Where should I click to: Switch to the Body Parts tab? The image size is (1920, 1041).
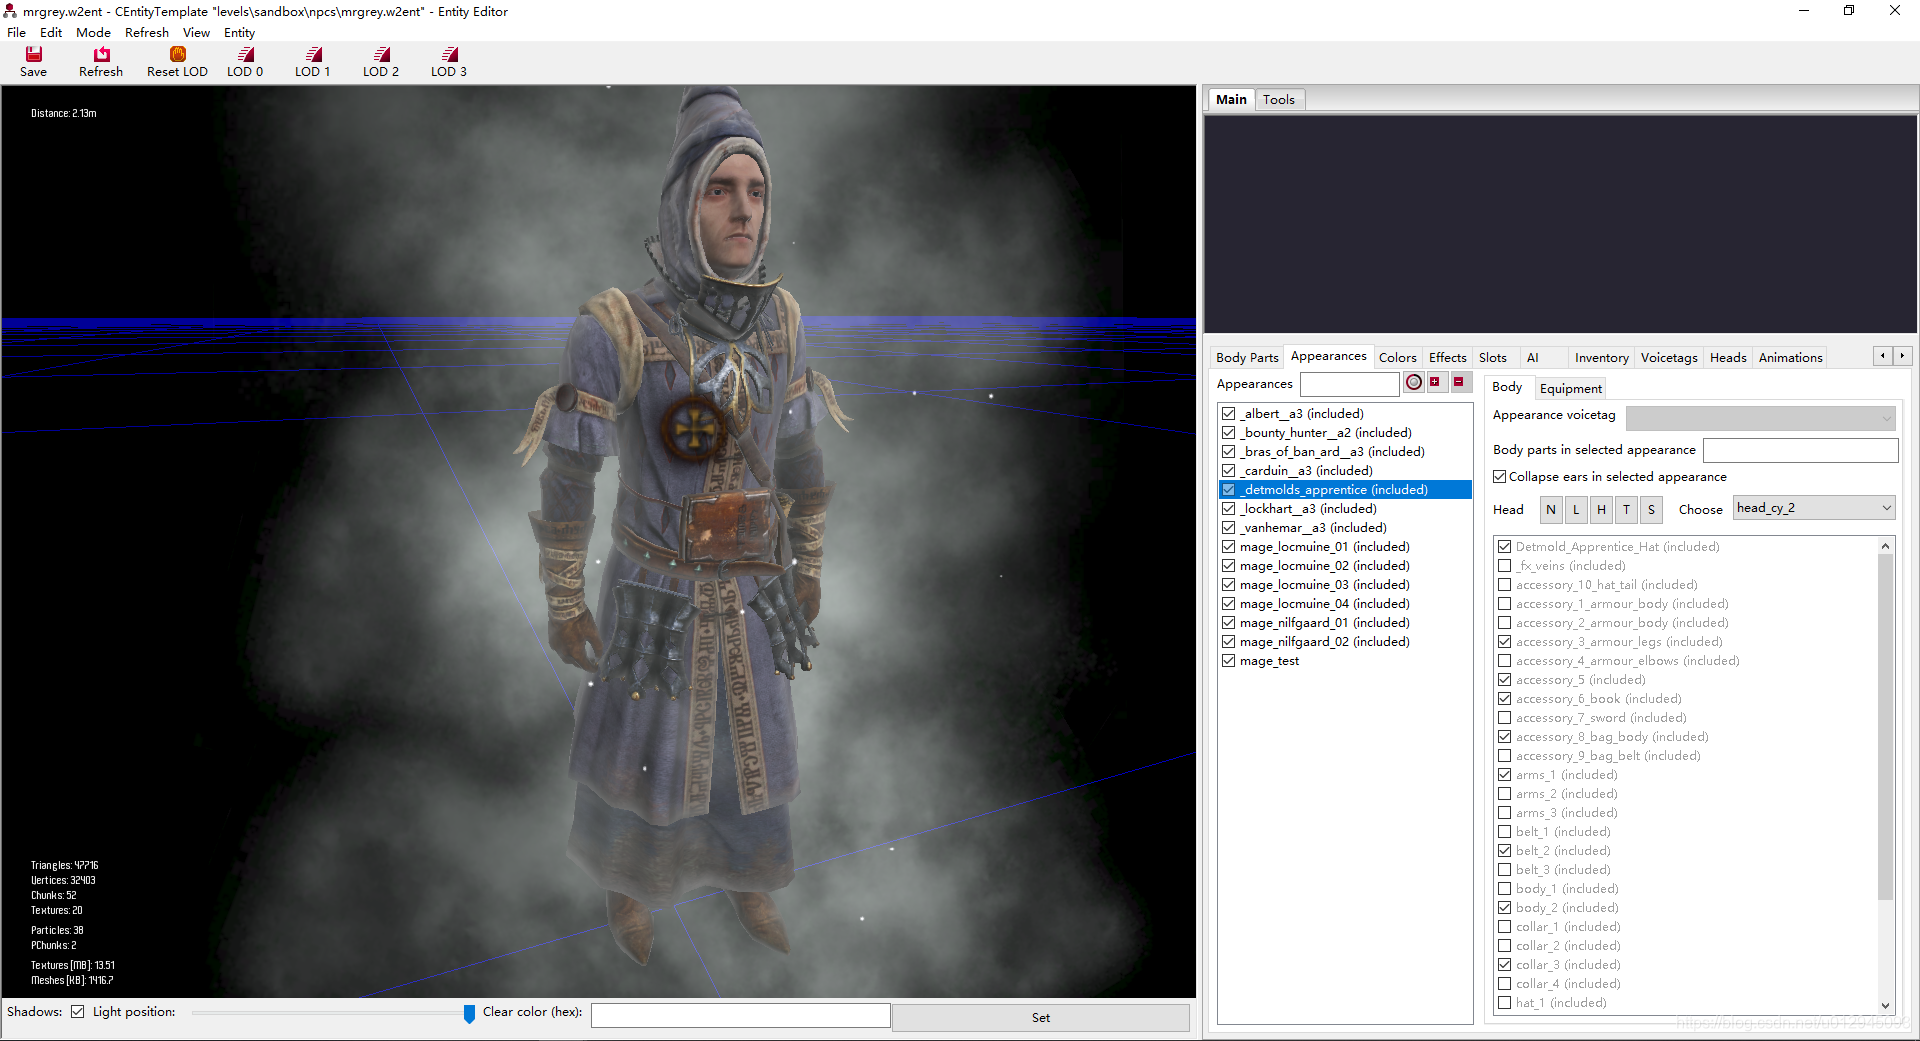pyautogui.click(x=1247, y=357)
